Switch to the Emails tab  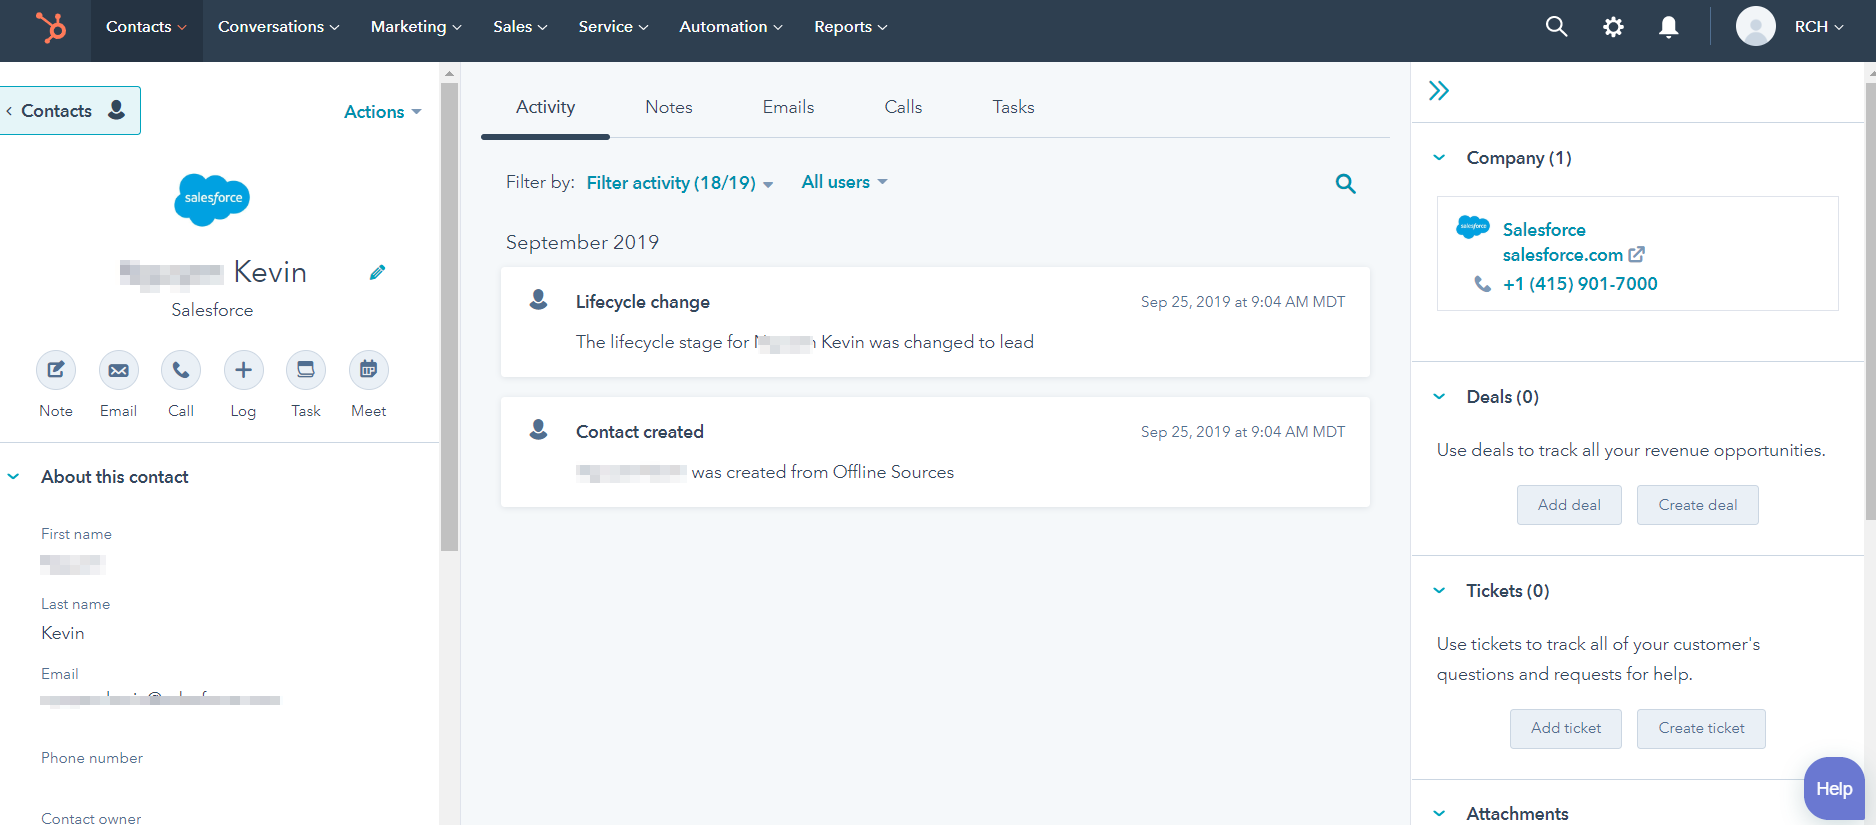[788, 107]
